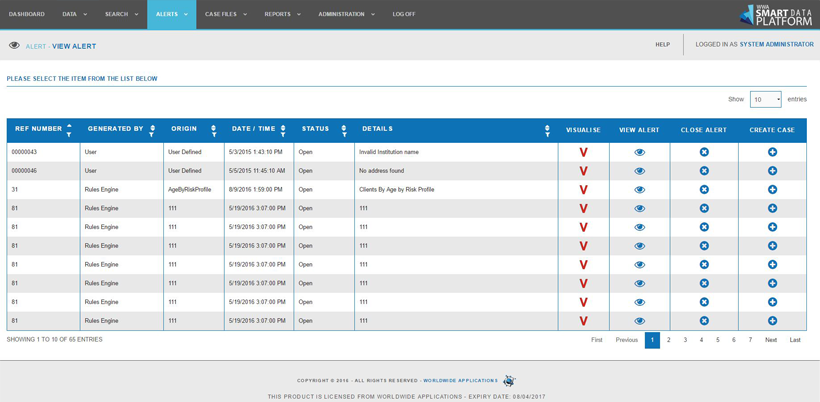Open the Help link
820x402 pixels.
coord(662,44)
